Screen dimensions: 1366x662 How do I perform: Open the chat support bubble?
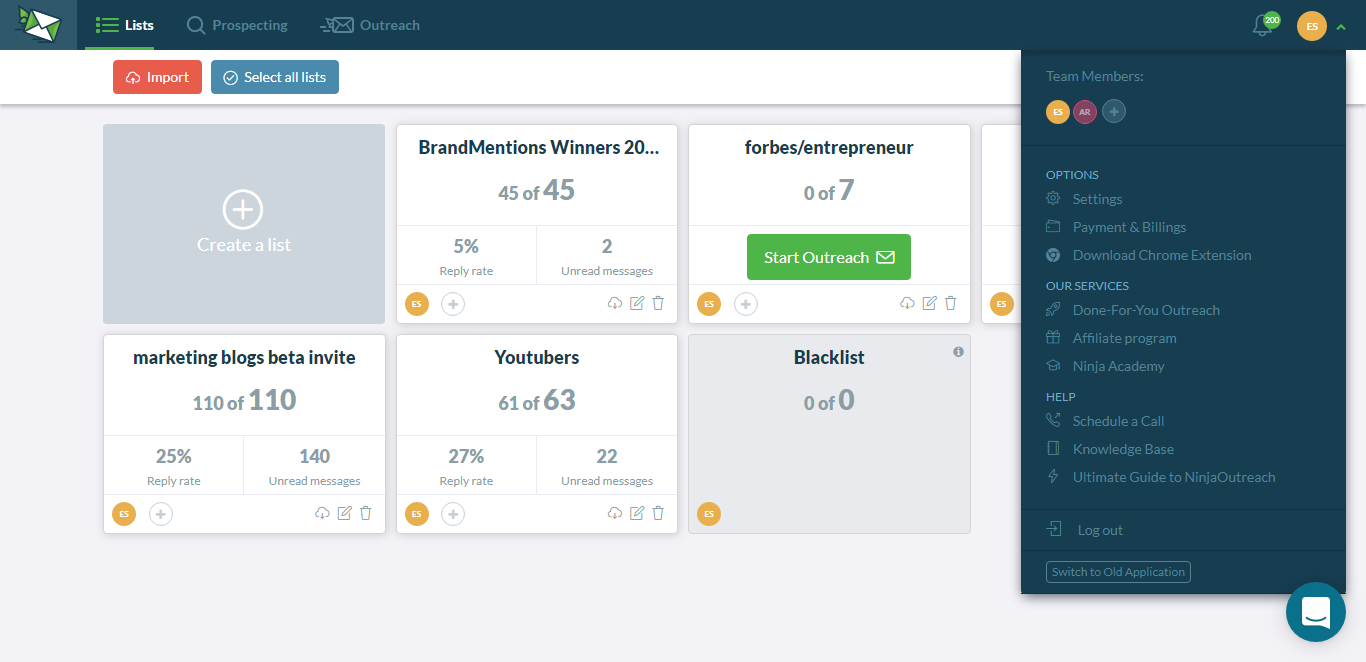tap(1315, 612)
